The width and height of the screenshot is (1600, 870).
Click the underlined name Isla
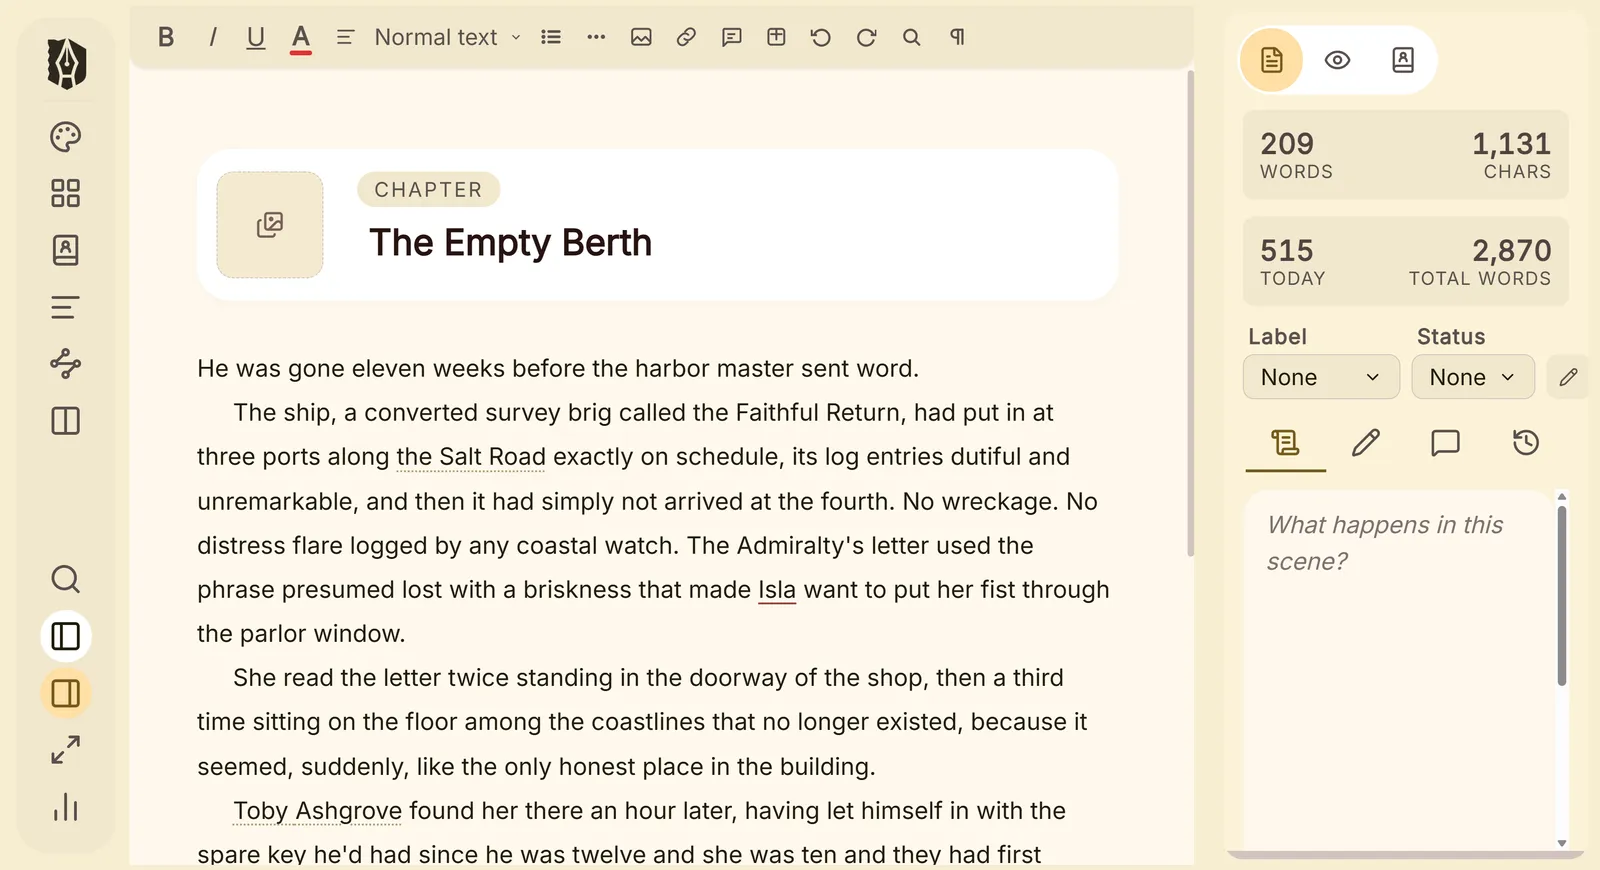(777, 590)
